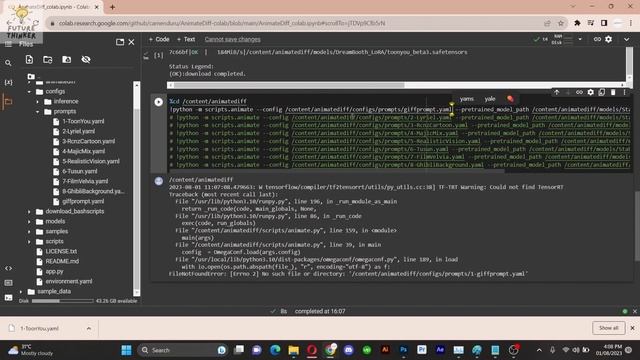
Task: Copy link to the selected cell
Action: [579, 93]
